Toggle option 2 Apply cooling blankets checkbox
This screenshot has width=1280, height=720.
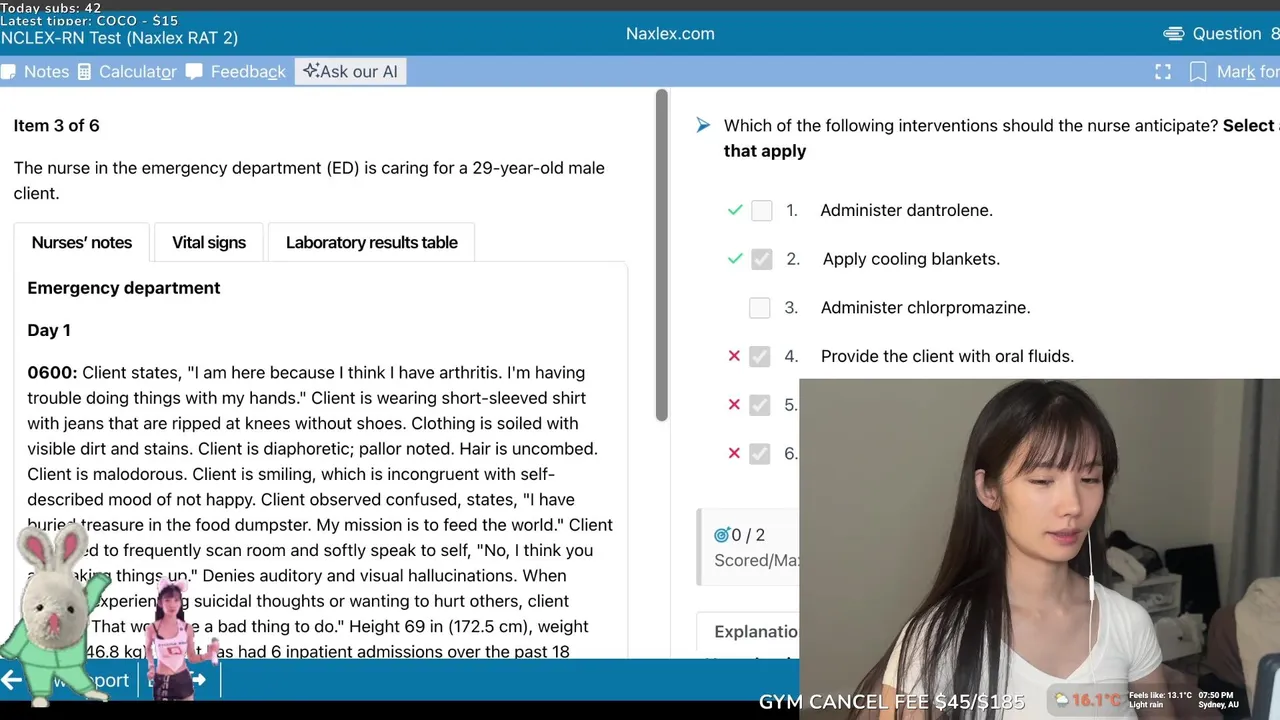762,259
